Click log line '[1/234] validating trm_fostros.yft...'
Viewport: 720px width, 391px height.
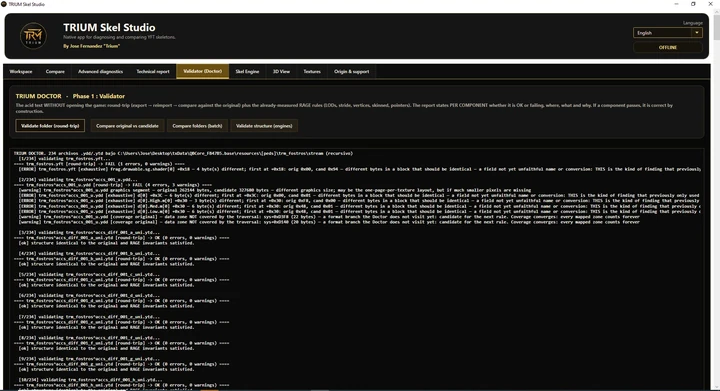[x=64, y=158]
